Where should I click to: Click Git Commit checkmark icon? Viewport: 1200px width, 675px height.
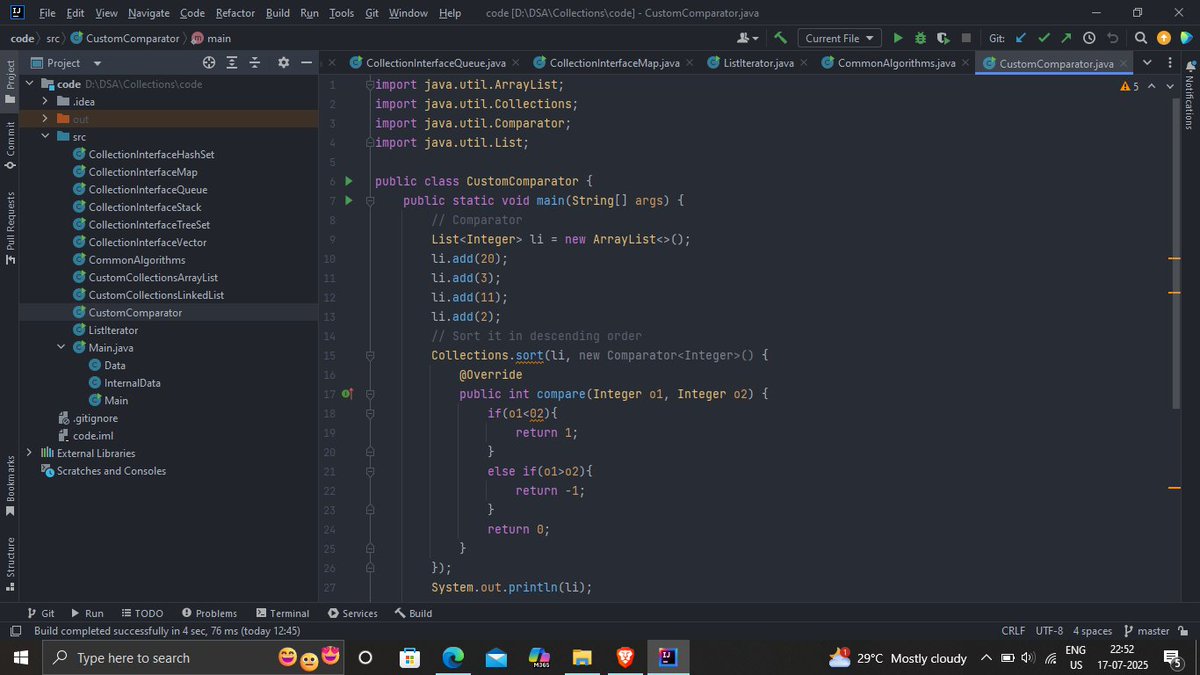point(1044,38)
